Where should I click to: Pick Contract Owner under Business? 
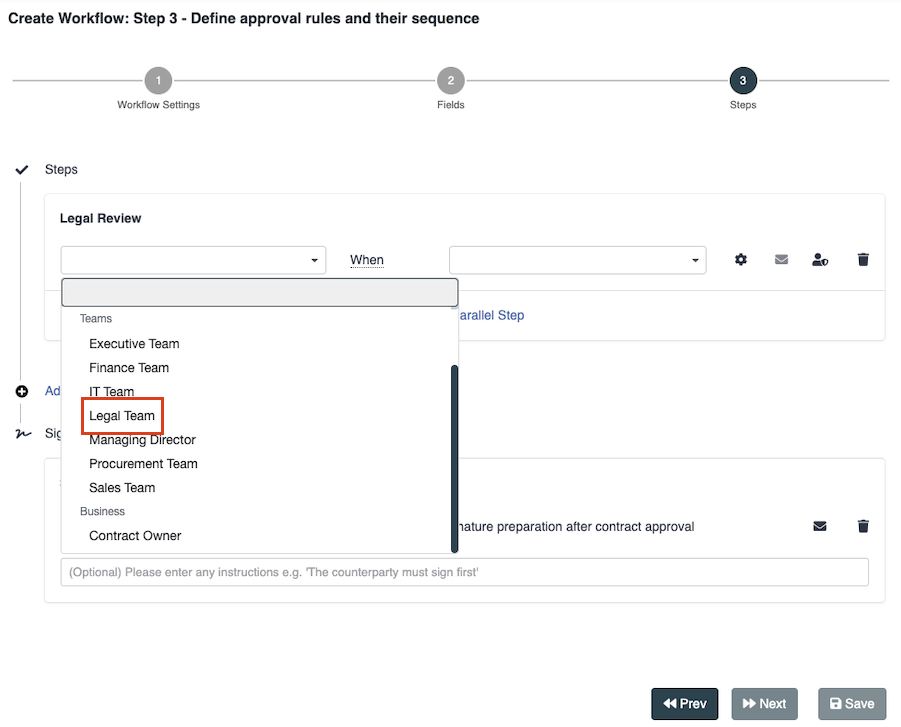[x=135, y=536]
